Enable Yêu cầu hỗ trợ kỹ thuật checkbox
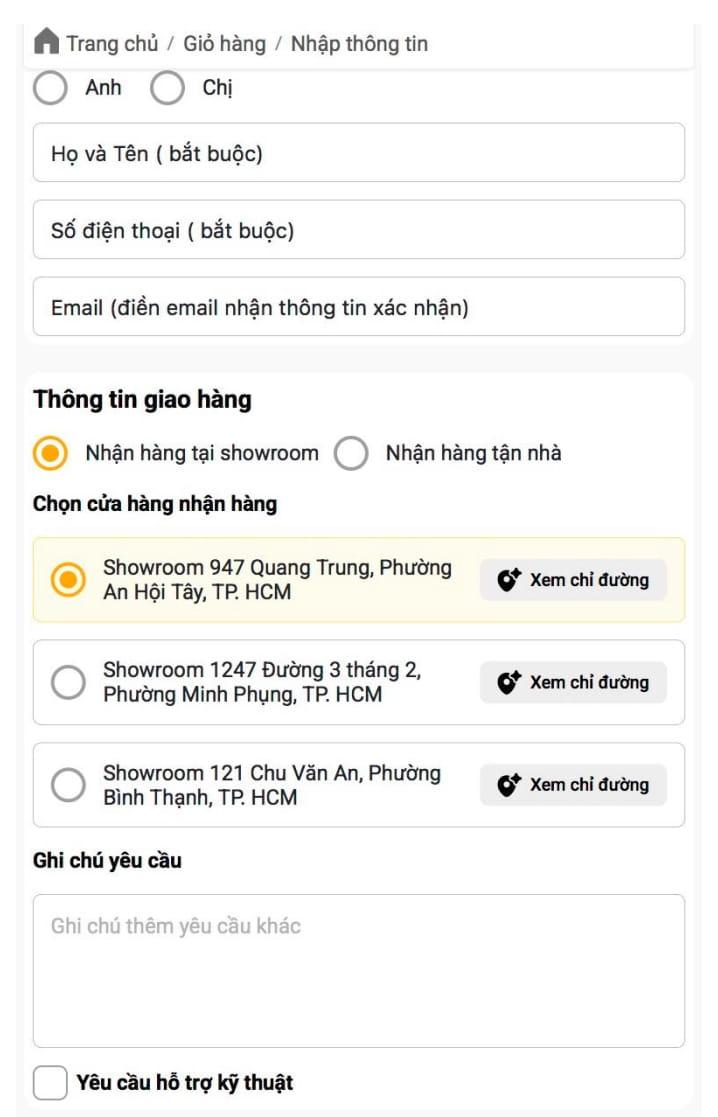Image resolution: width=718 pixels, height=1117 pixels. [49, 1082]
